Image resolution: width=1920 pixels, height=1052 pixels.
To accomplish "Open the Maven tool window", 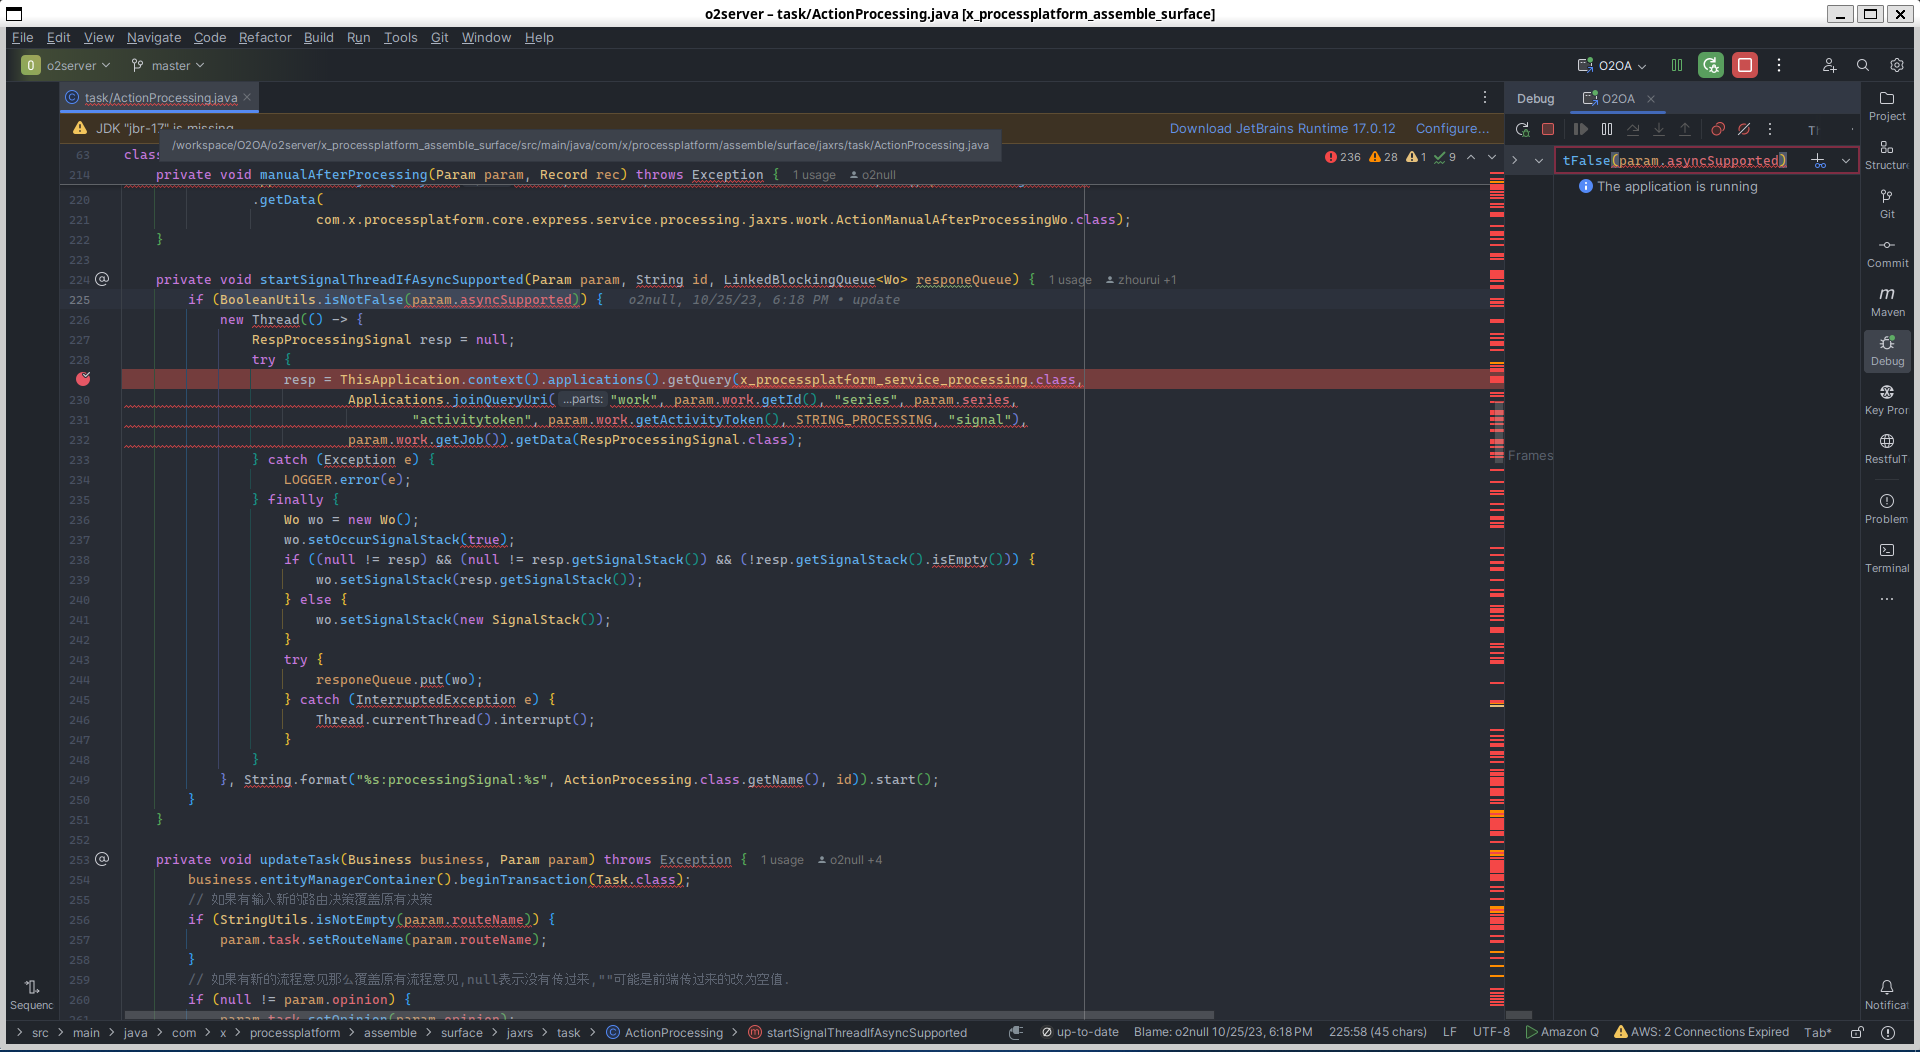I will (x=1887, y=301).
